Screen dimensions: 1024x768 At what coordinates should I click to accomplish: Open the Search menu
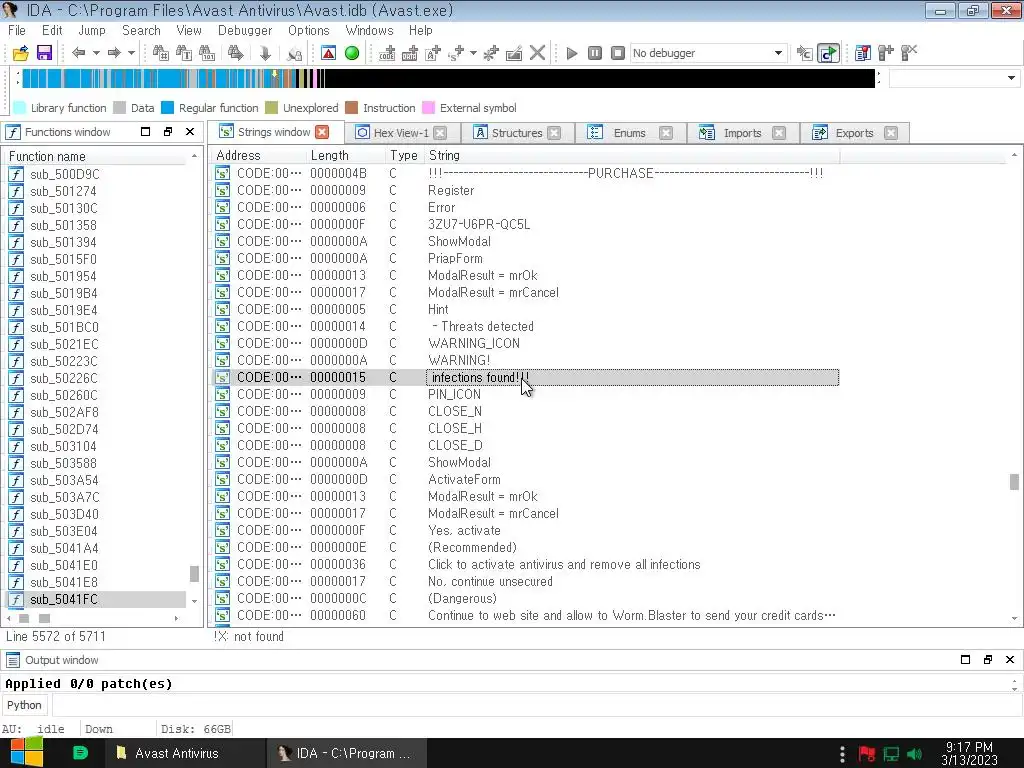pos(141,31)
